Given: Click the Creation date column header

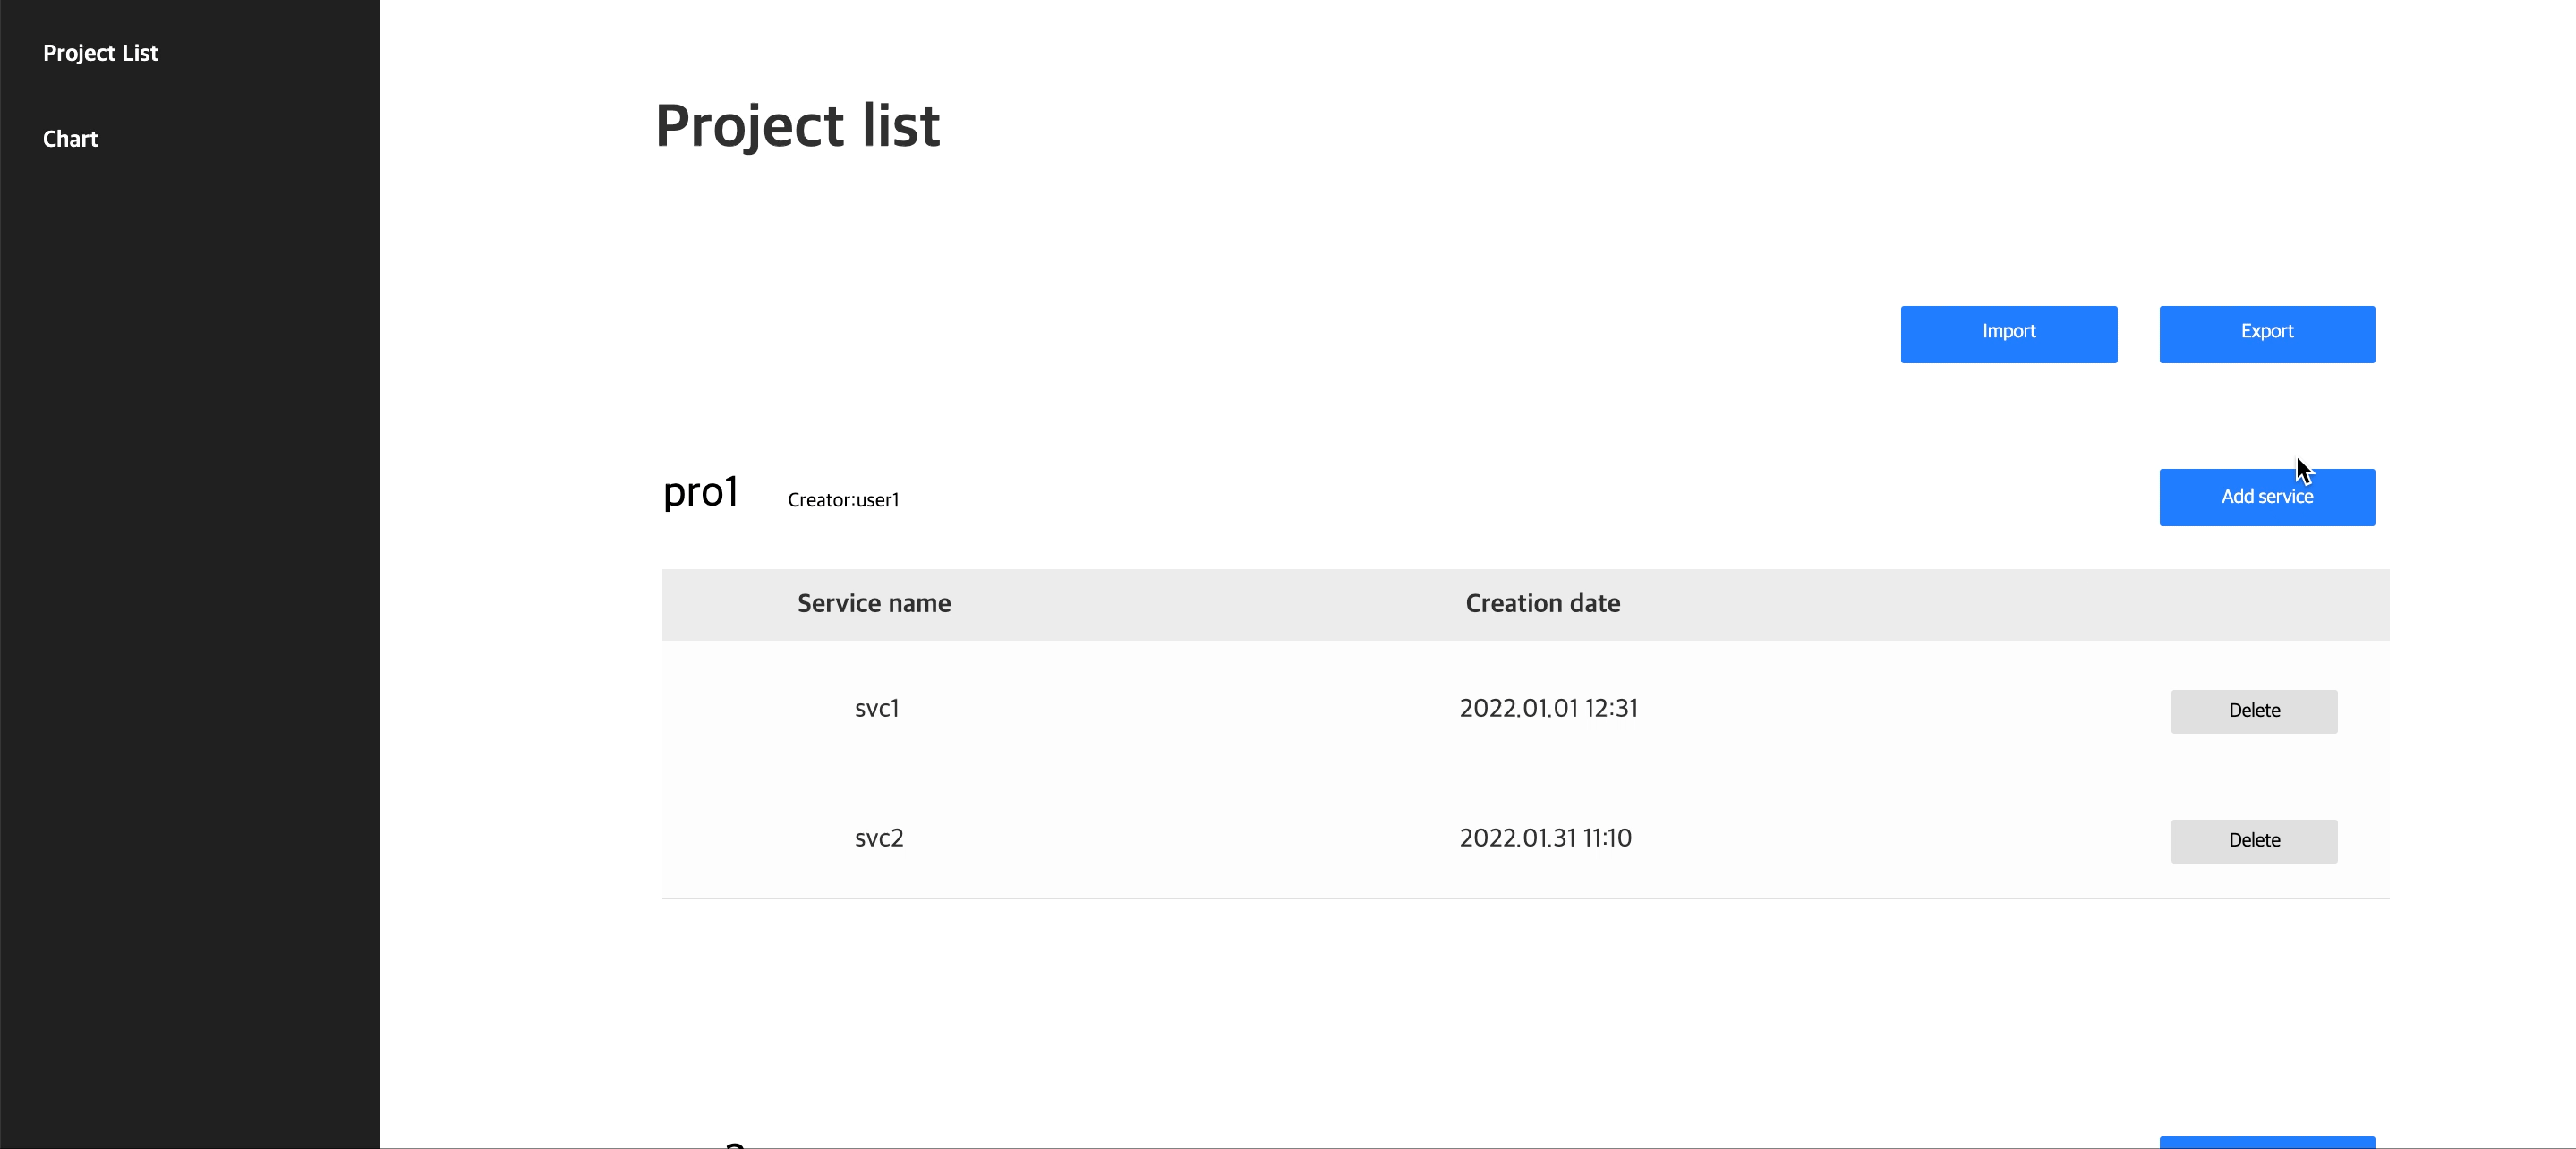Looking at the screenshot, I should coord(1542,603).
